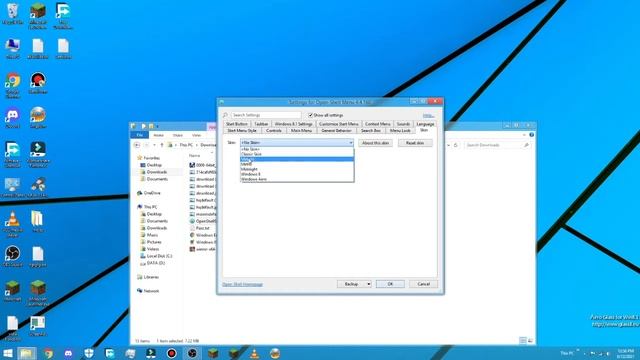Open the Context Menu tab
Screen dimensions: 640x360
pyautogui.click(x=378, y=124)
